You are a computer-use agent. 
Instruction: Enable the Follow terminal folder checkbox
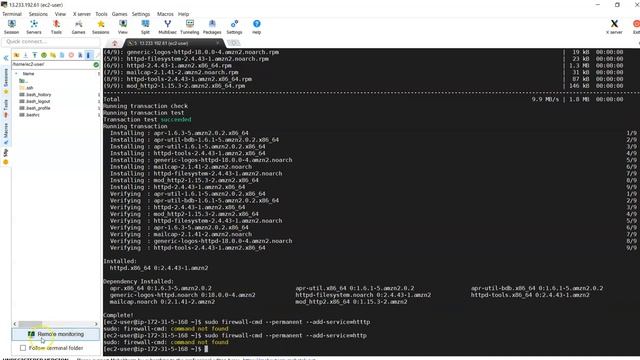pyautogui.click(x=23, y=348)
